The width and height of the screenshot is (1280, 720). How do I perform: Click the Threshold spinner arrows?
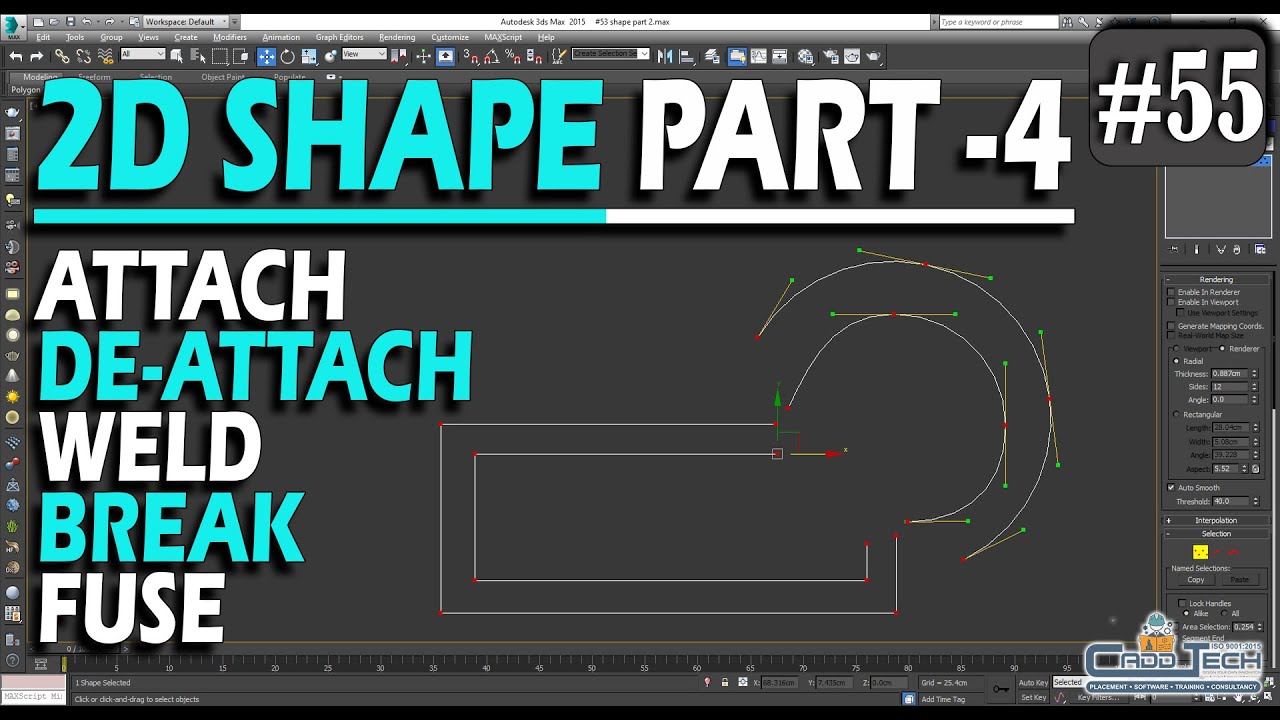click(1255, 501)
